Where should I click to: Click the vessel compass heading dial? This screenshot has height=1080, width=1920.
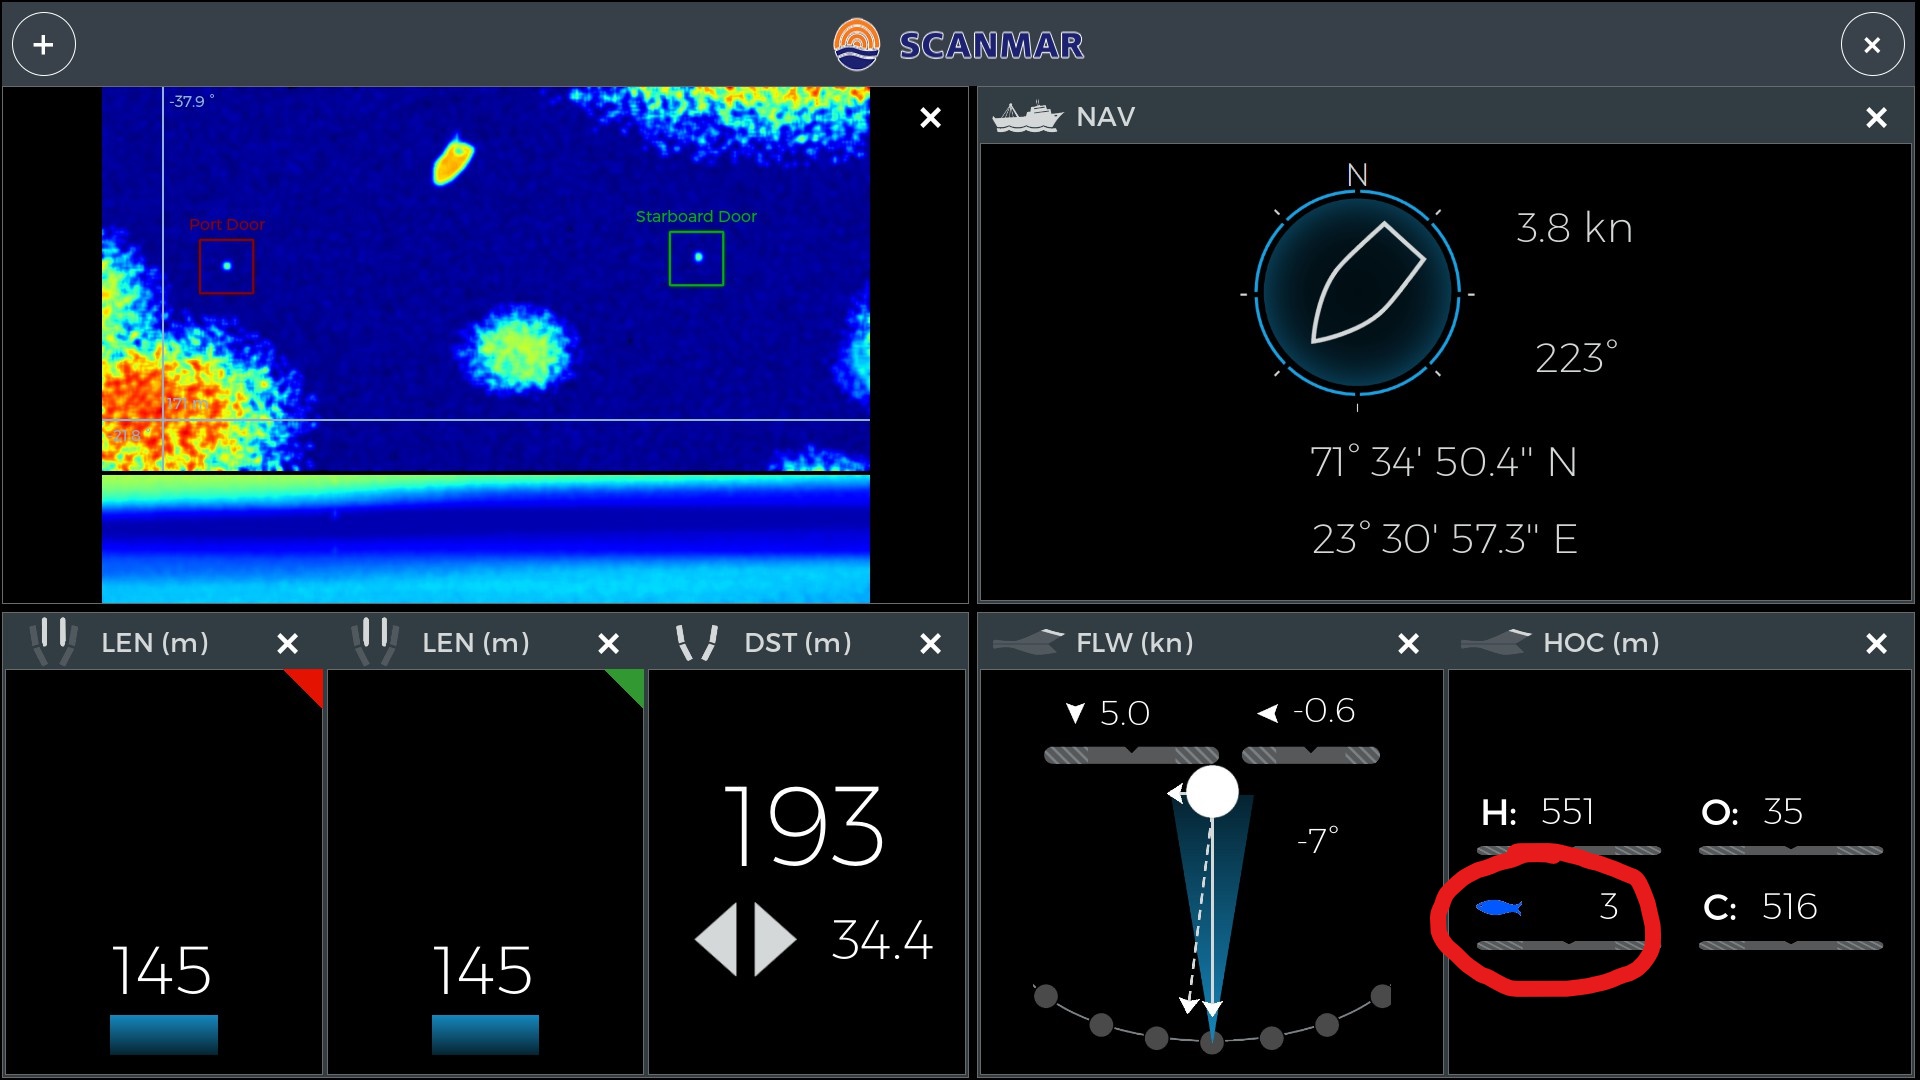point(1357,293)
